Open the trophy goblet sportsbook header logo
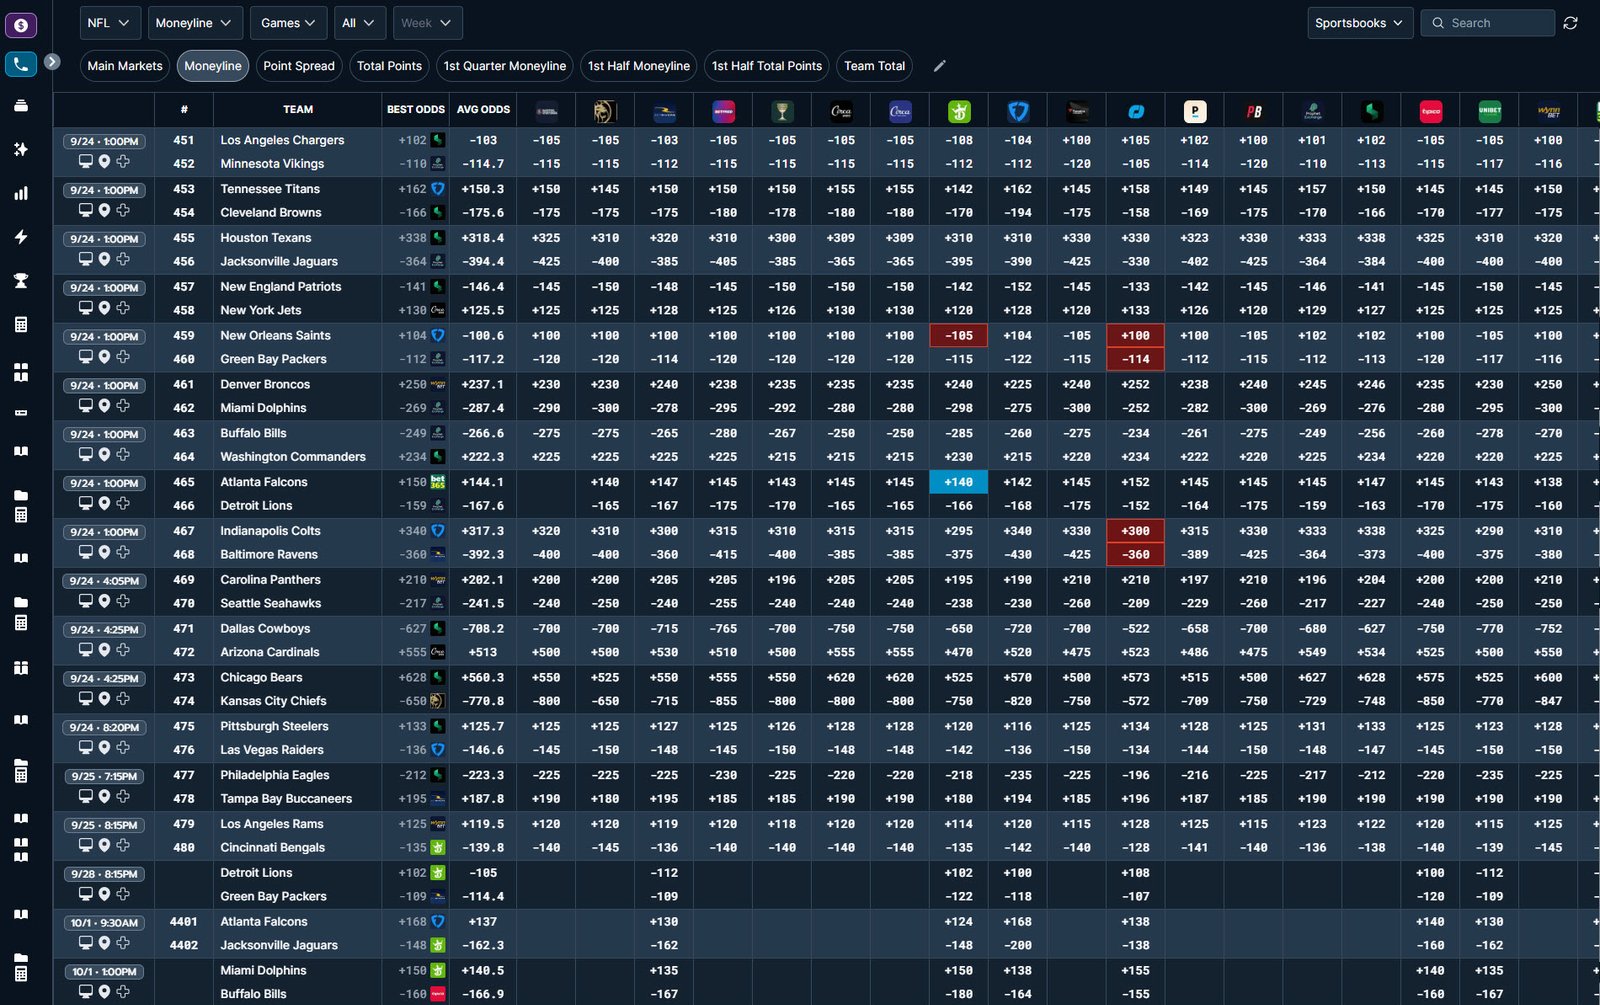The height and width of the screenshot is (1005, 1600). [782, 111]
